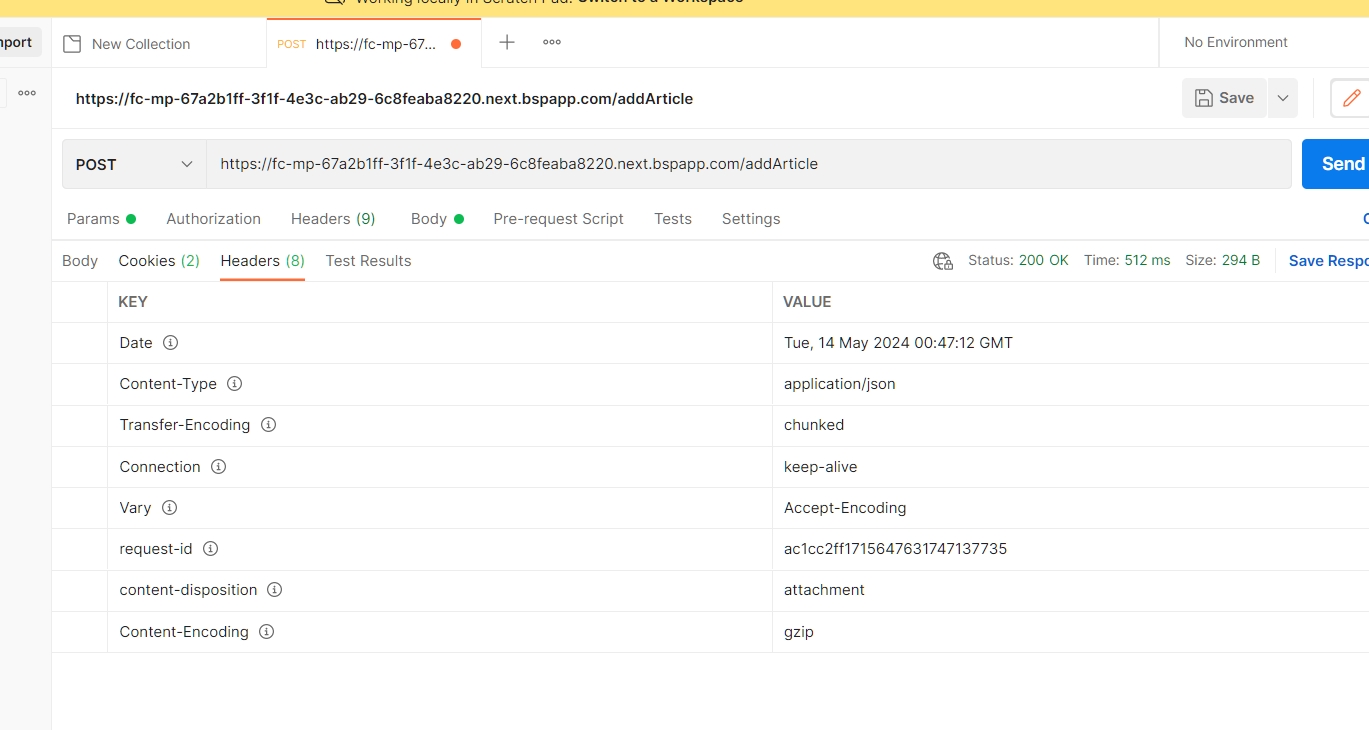Image resolution: width=1369 pixels, height=730 pixels.
Task: Show info for the Content-Encoding header
Action: (266, 632)
